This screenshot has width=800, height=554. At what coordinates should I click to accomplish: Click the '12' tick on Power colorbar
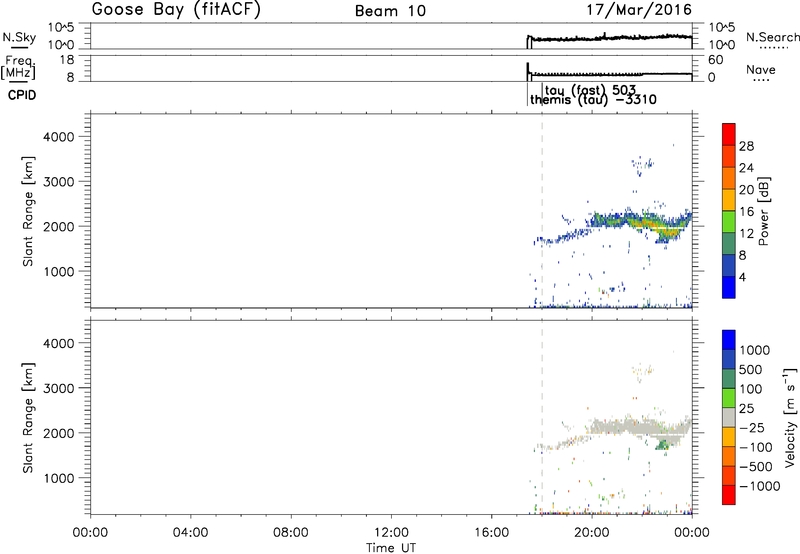point(746,234)
